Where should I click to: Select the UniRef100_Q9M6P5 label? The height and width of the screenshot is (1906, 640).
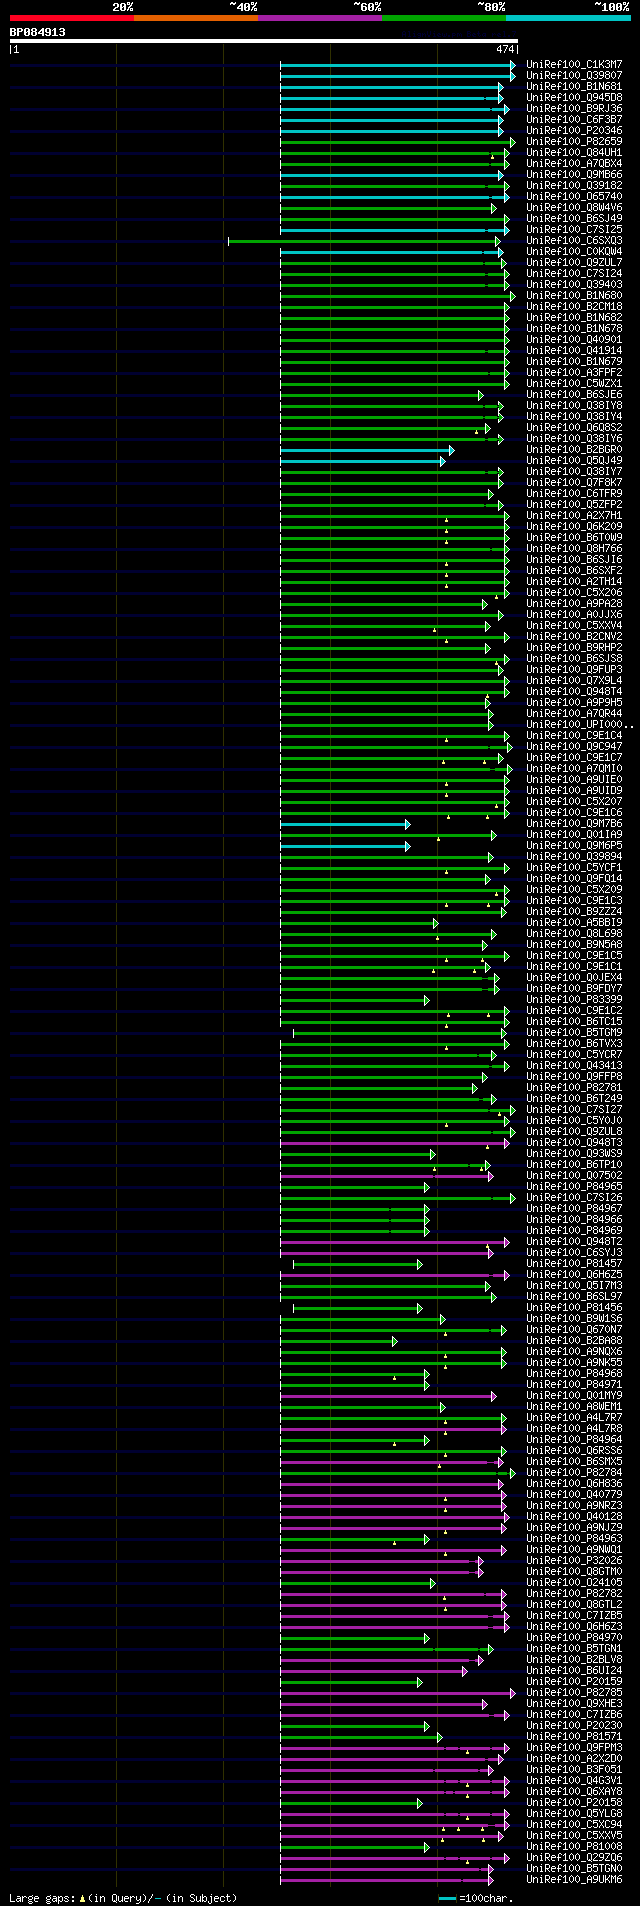[574, 845]
